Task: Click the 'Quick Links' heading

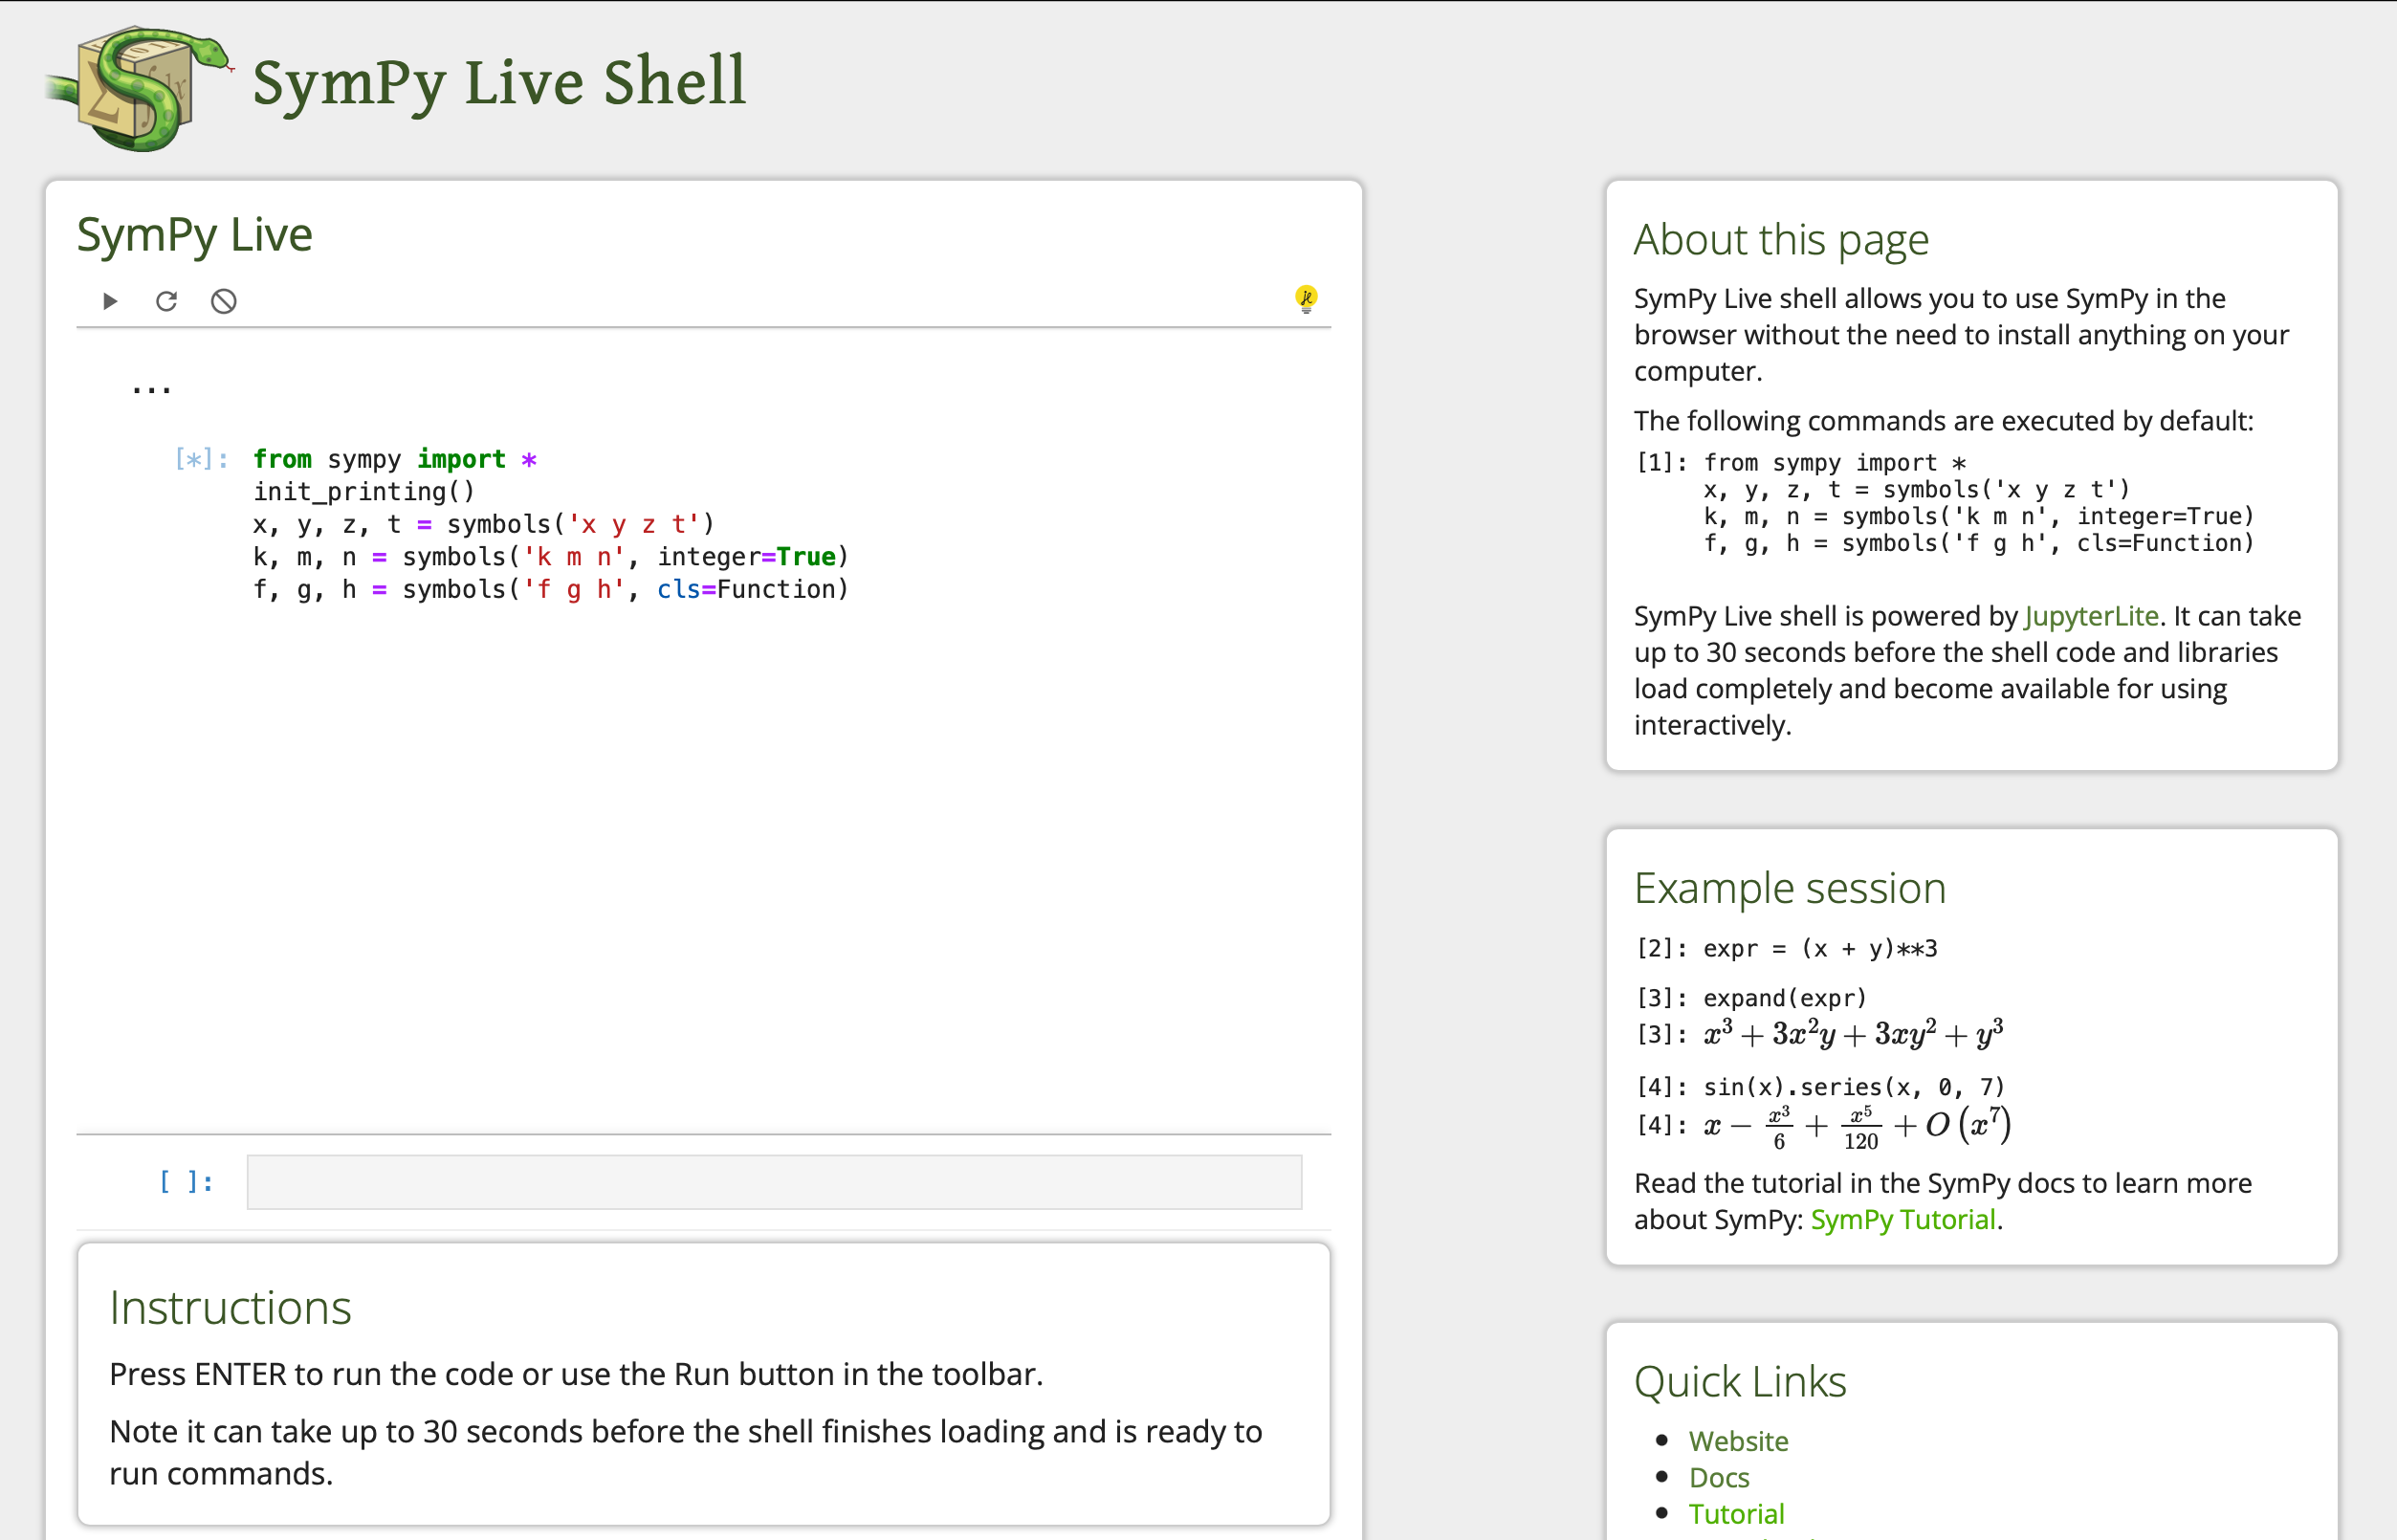Action: 1740,1382
